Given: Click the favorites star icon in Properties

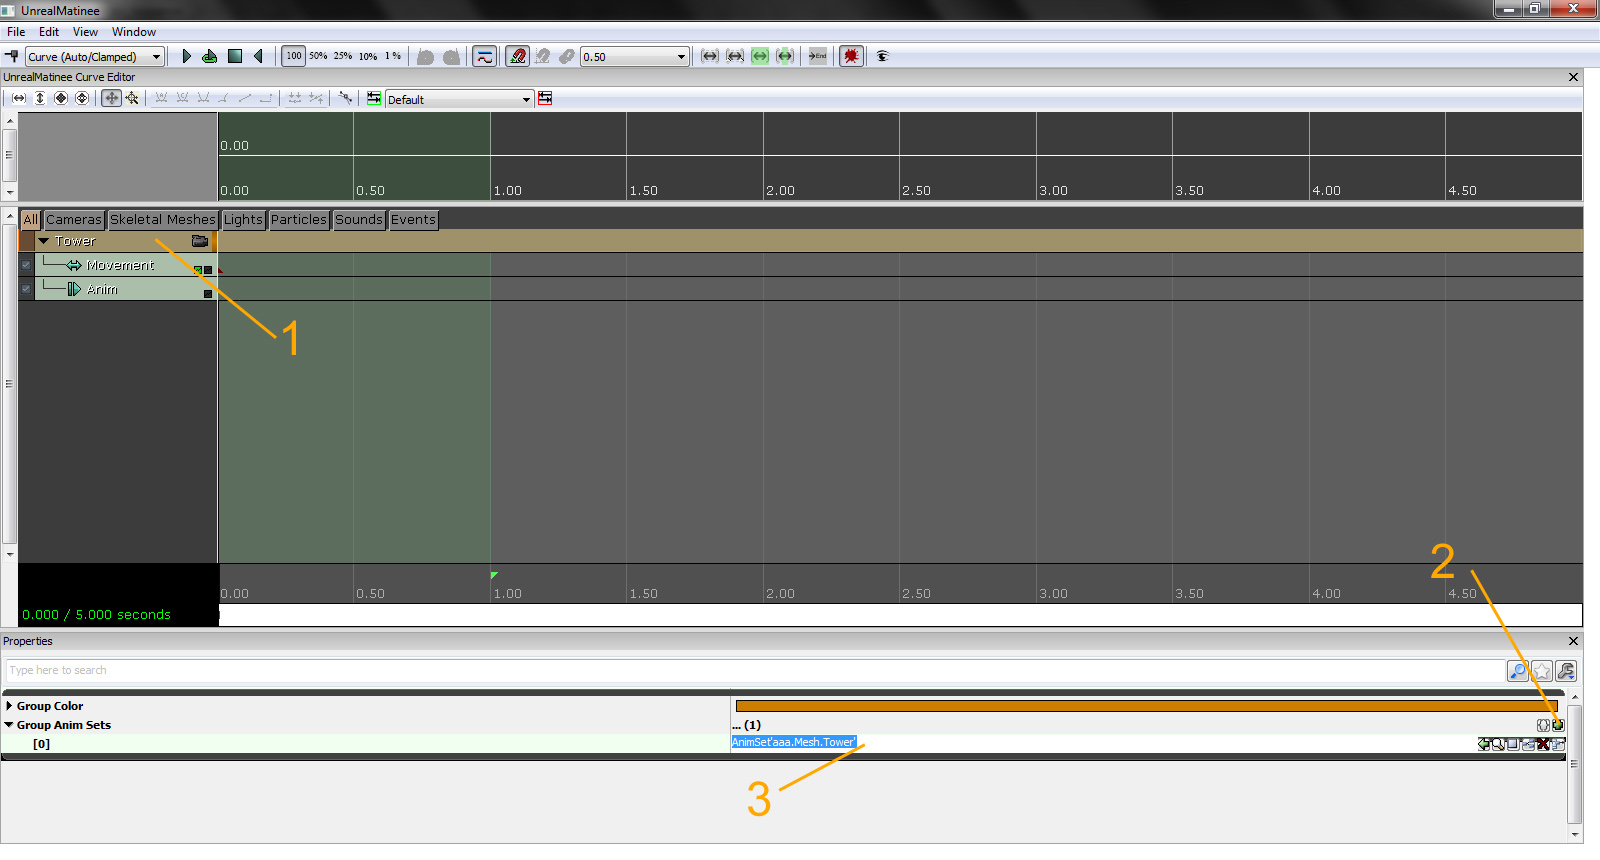Looking at the screenshot, I should point(1542,671).
